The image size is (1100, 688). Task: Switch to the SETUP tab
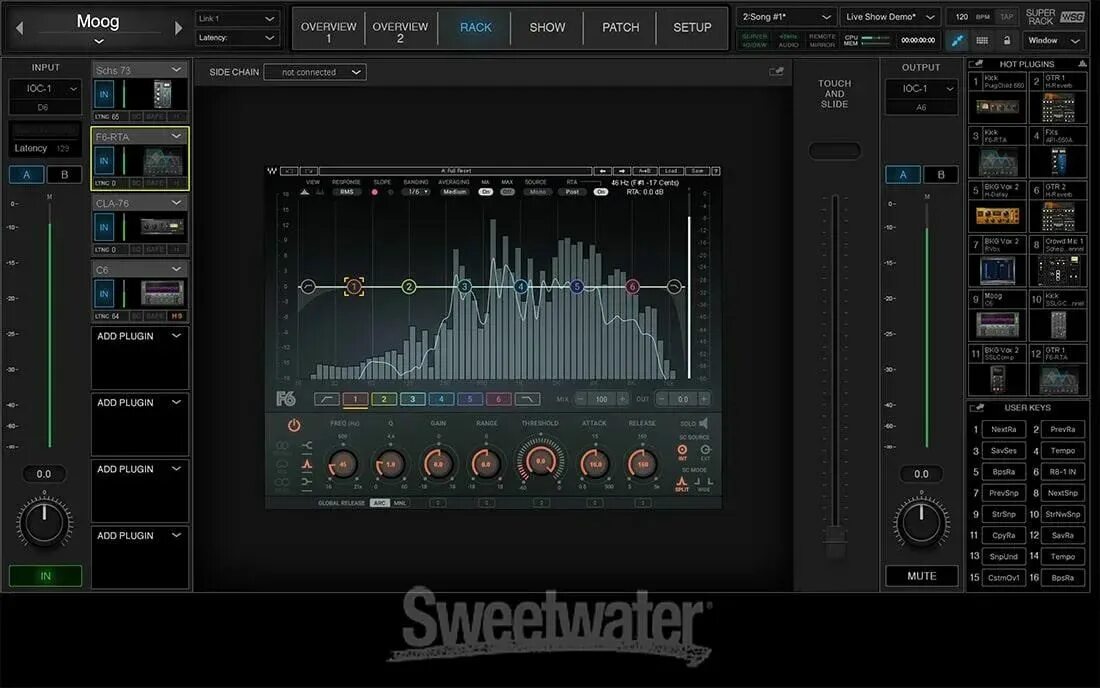click(692, 27)
